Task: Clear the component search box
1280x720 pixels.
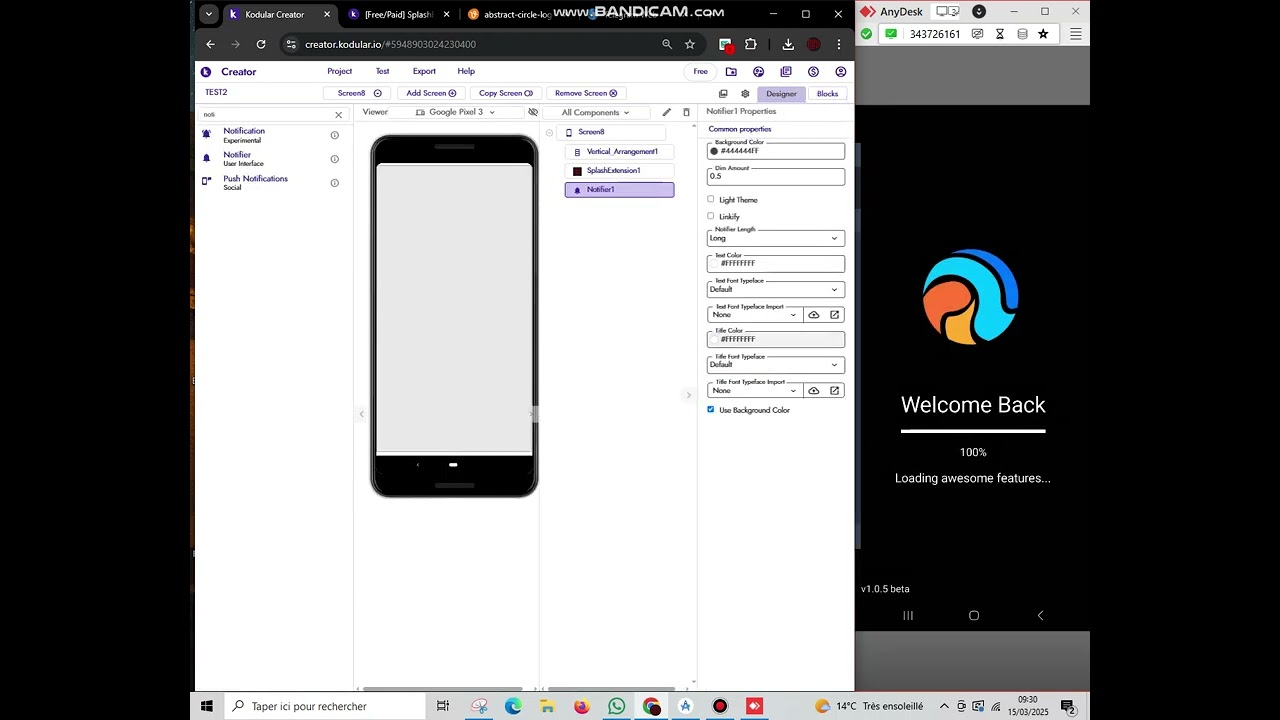Action: coord(338,115)
